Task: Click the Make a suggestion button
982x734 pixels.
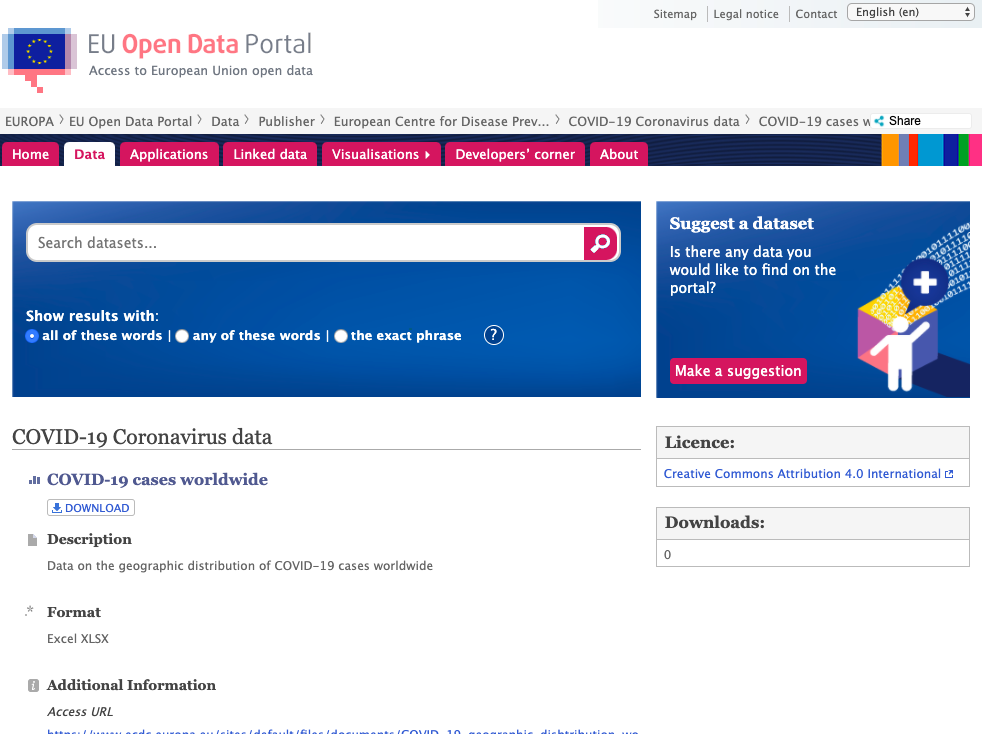Action: (738, 371)
